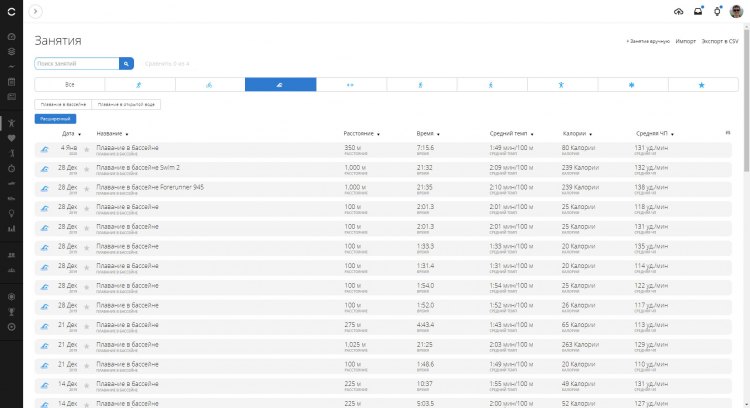Sort by Расстояние column arrow
Screen dimensions: 750x408
(378, 134)
